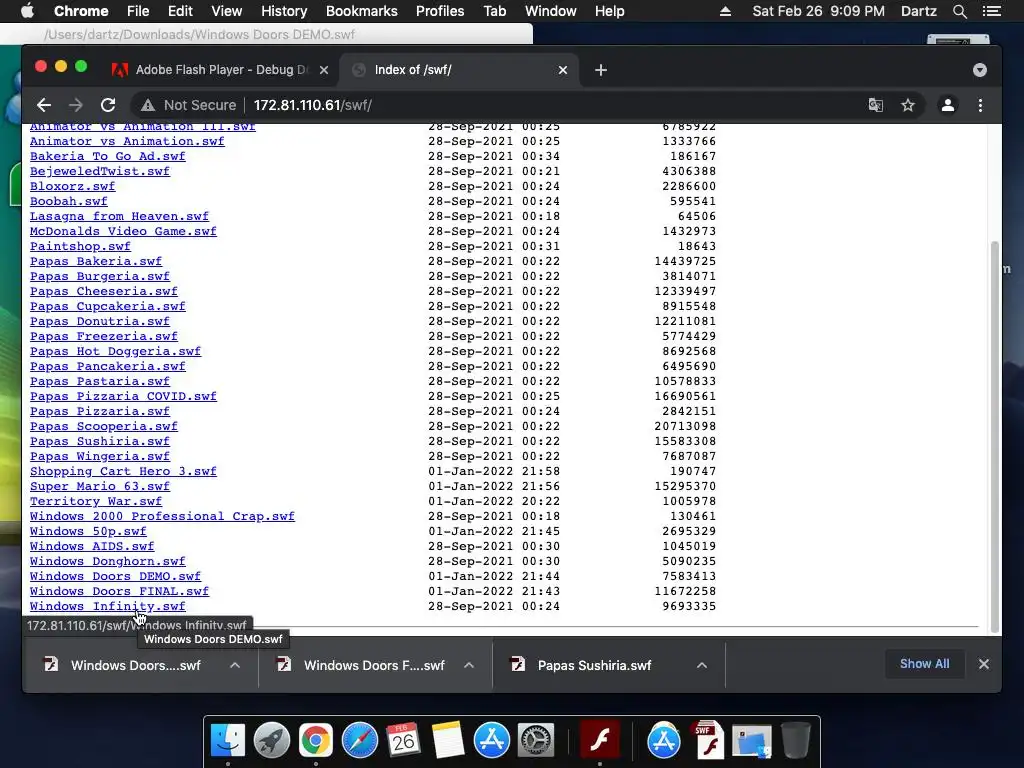Screen dimensions: 1024x768
Task: Close the downloads bar
Action: (984, 664)
